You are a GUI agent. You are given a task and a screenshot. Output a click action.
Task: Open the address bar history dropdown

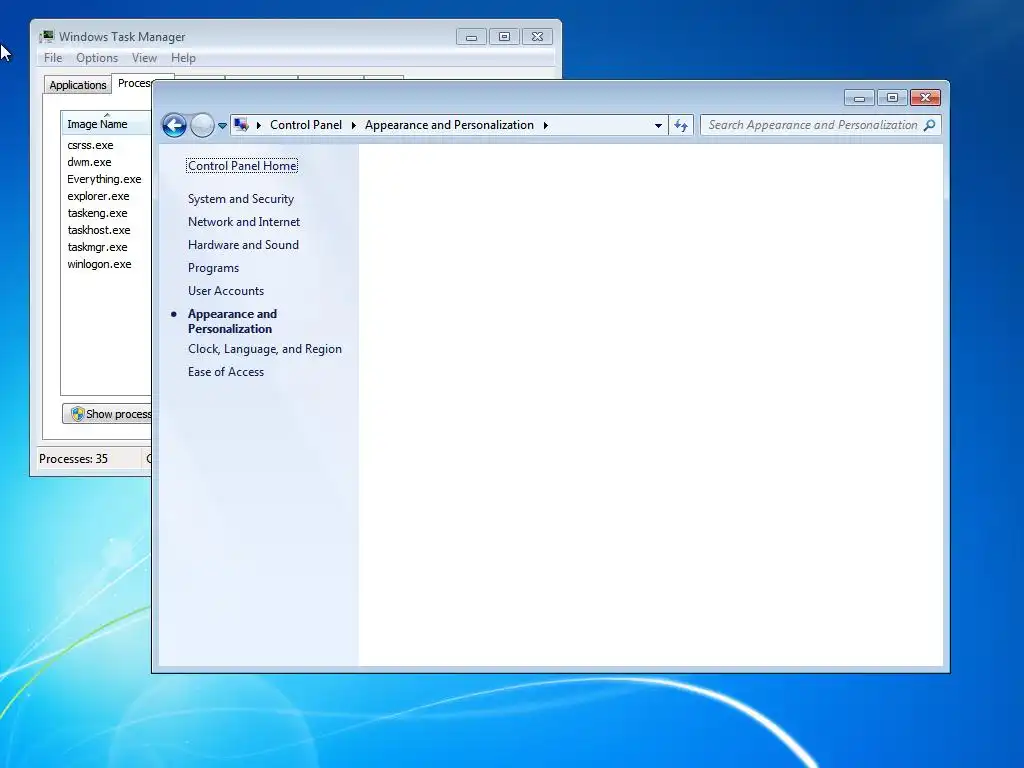pyautogui.click(x=658, y=125)
